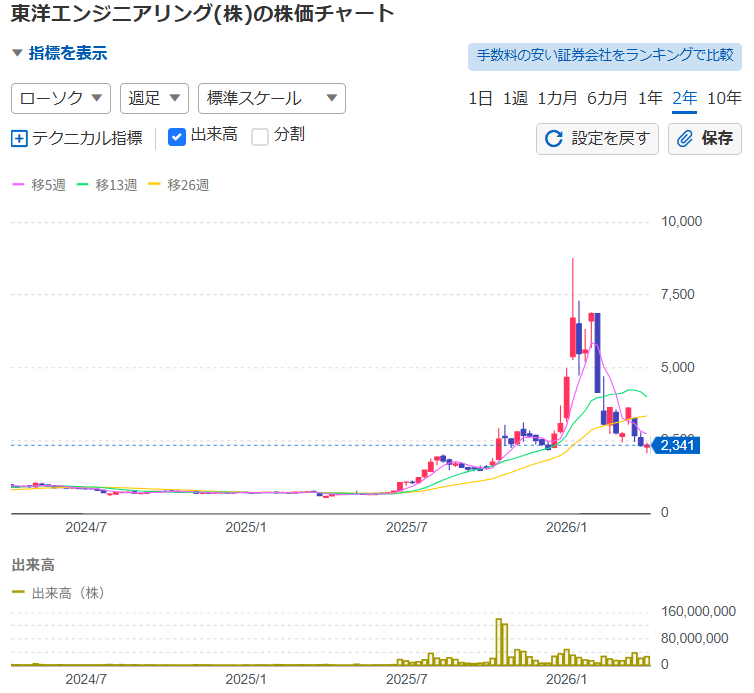Expand the 指標を表示 section

pyautogui.click(x=59, y=53)
